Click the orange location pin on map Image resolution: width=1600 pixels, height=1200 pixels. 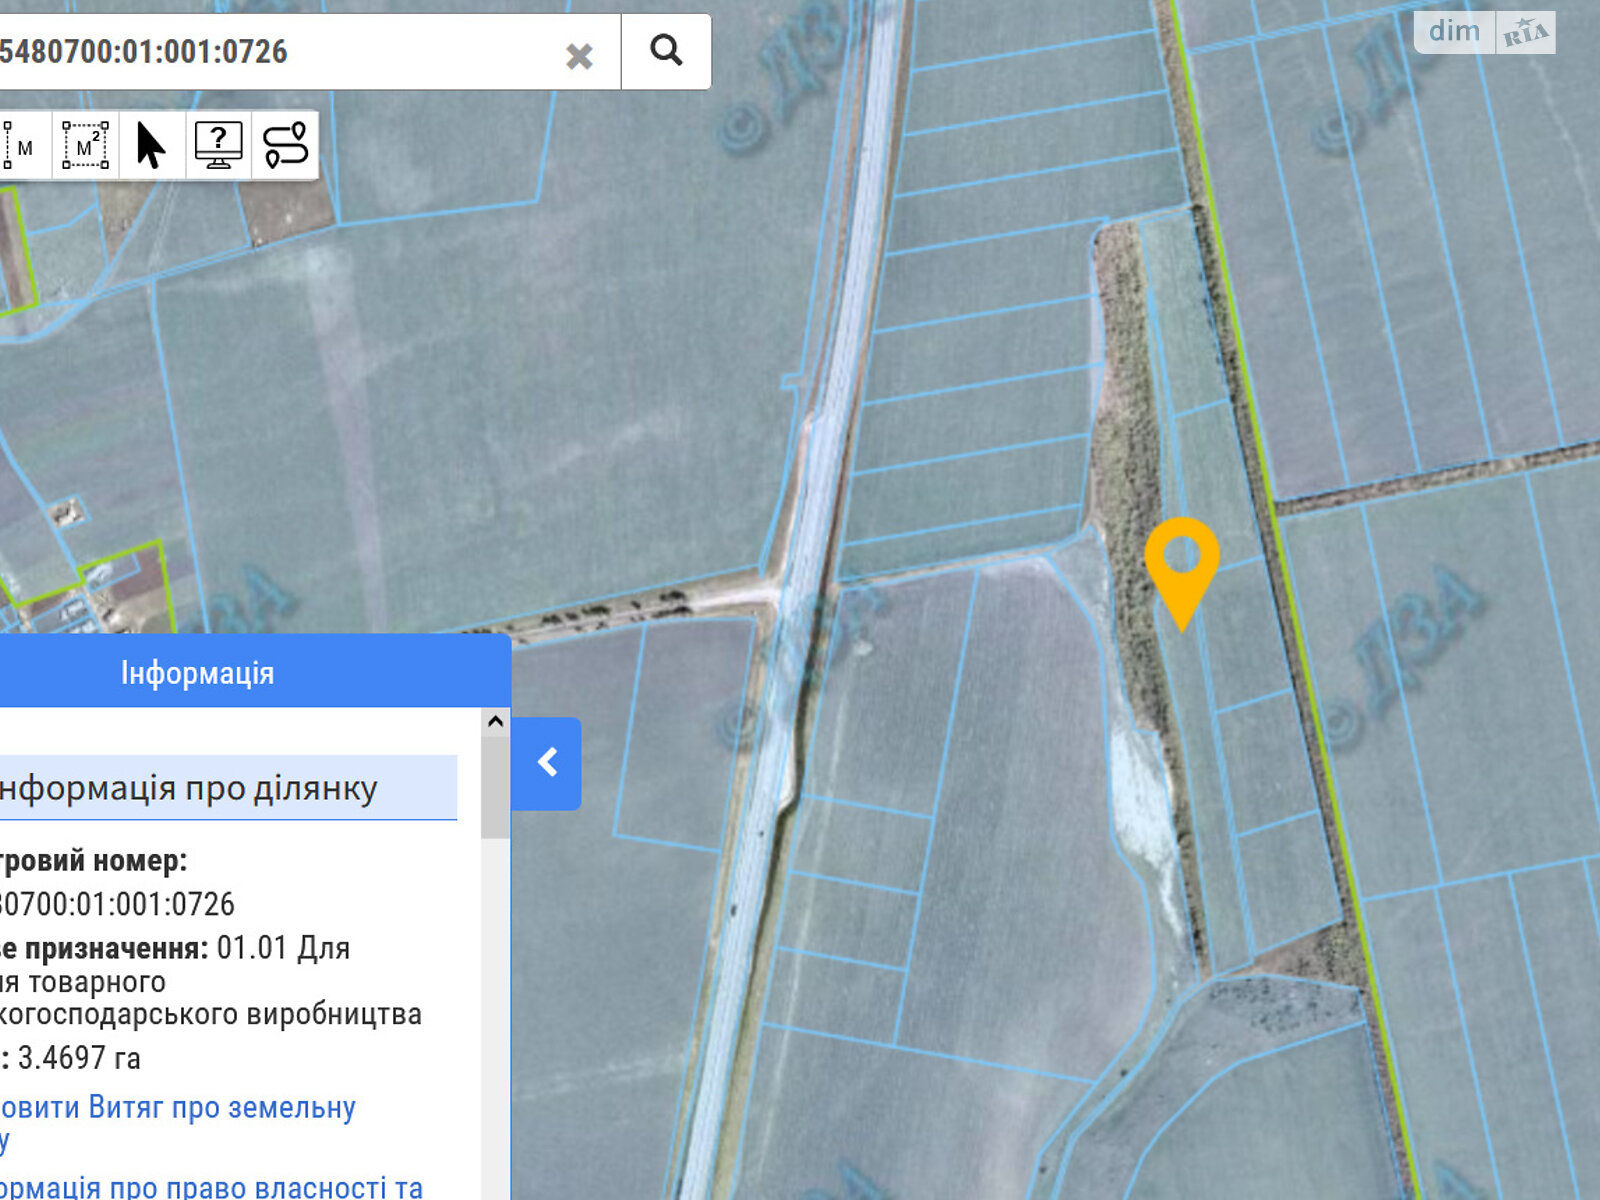pyautogui.click(x=1181, y=560)
